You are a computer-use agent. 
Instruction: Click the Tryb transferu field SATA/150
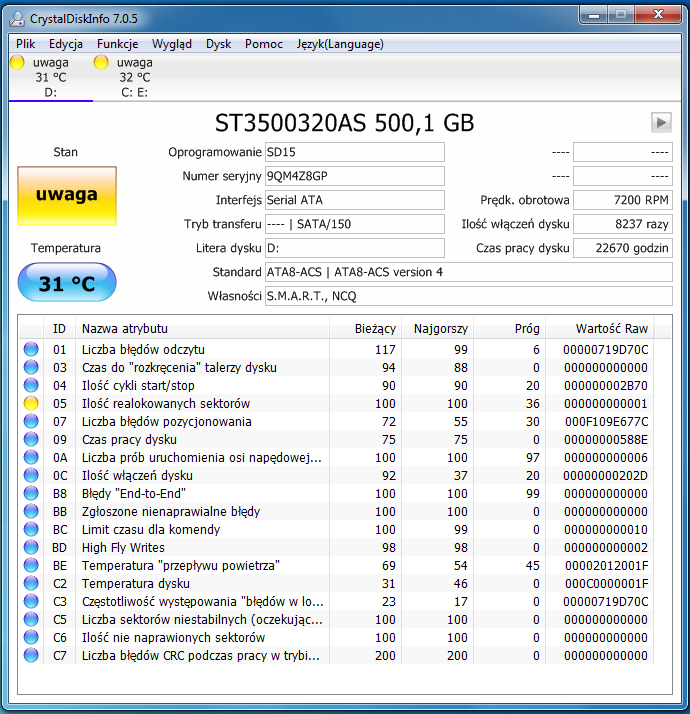point(355,224)
